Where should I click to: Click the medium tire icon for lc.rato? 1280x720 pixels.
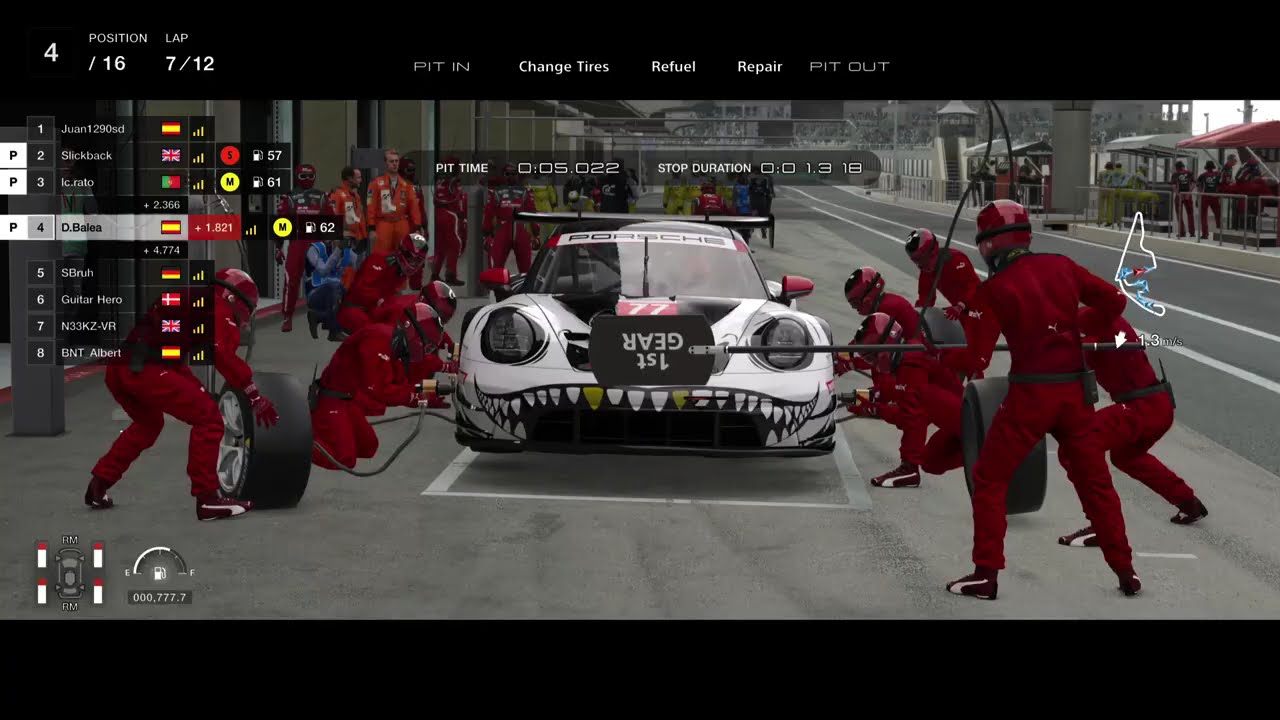229,182
